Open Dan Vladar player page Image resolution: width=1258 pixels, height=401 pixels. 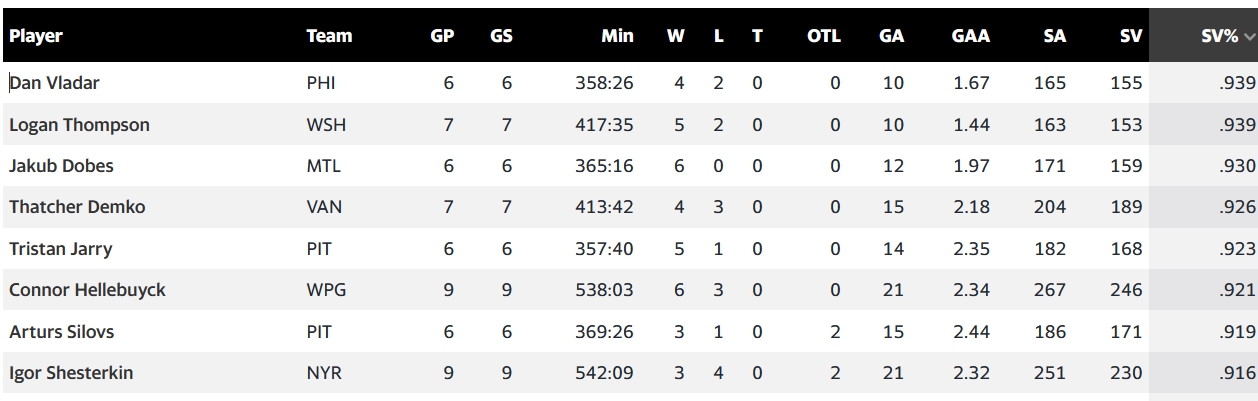[x=55, y=84]
